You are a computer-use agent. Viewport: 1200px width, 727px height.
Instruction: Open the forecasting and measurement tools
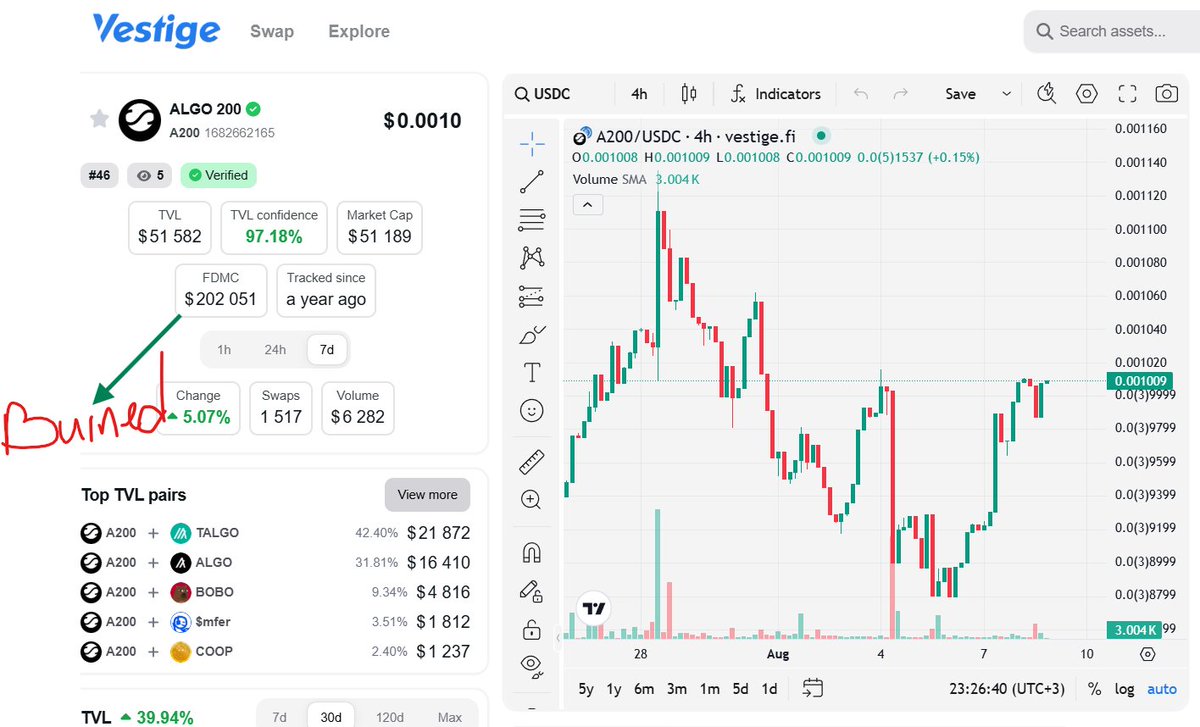532,296
